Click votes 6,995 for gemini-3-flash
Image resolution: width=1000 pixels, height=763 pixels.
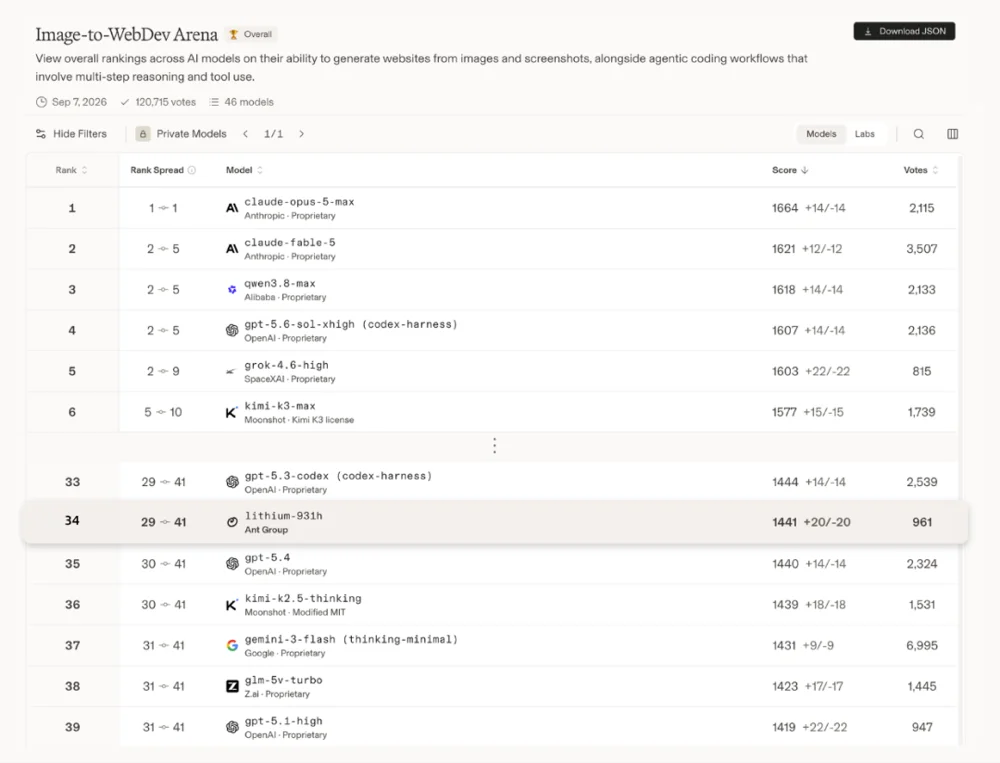pos(922,646)
